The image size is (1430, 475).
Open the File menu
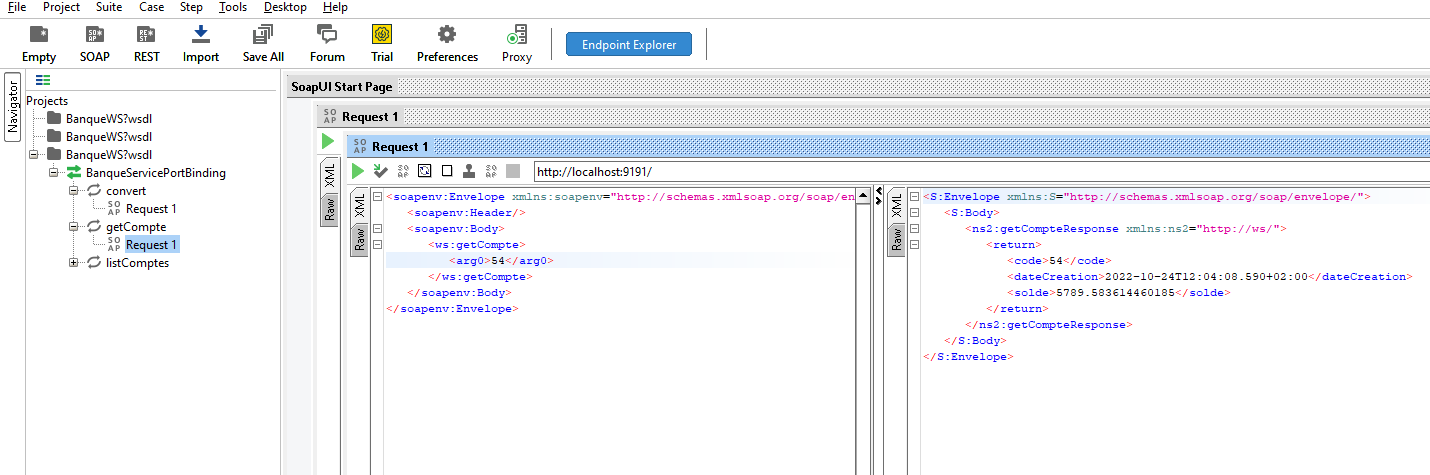click(17, 7)
